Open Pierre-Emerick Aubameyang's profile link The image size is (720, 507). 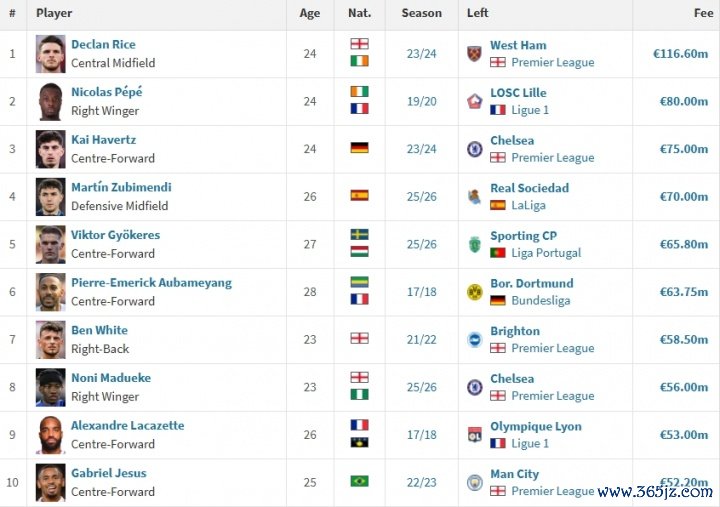point(152,283)
